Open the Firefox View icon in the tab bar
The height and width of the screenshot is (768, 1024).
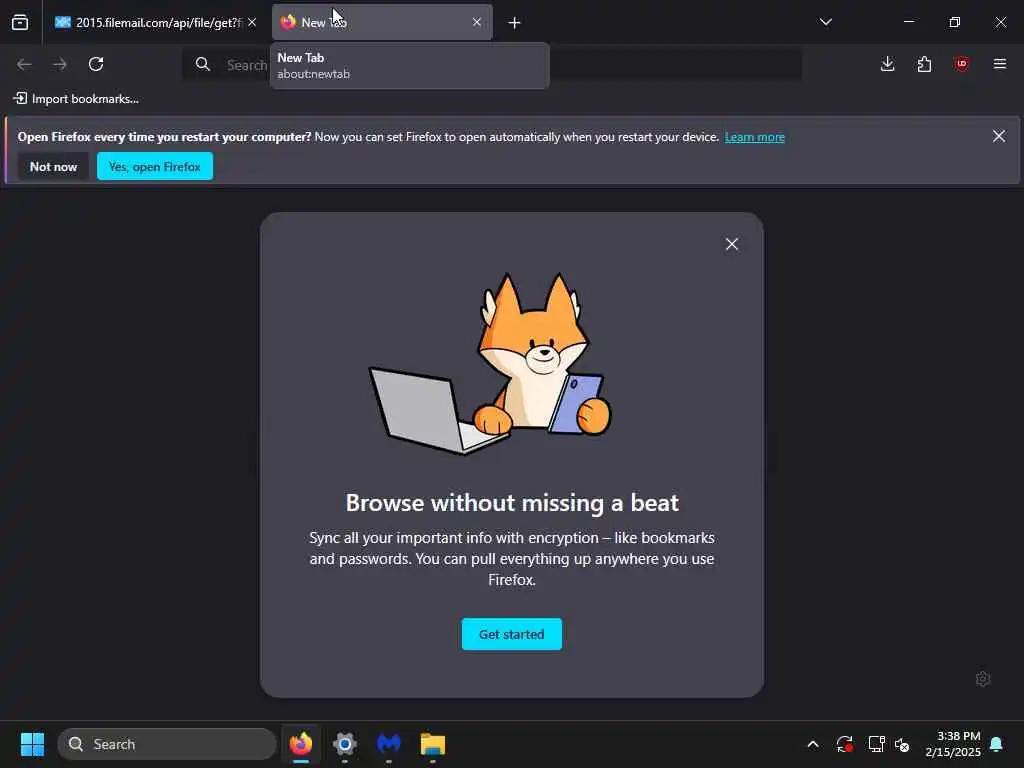pyautogui.click(x=20, y=22)
